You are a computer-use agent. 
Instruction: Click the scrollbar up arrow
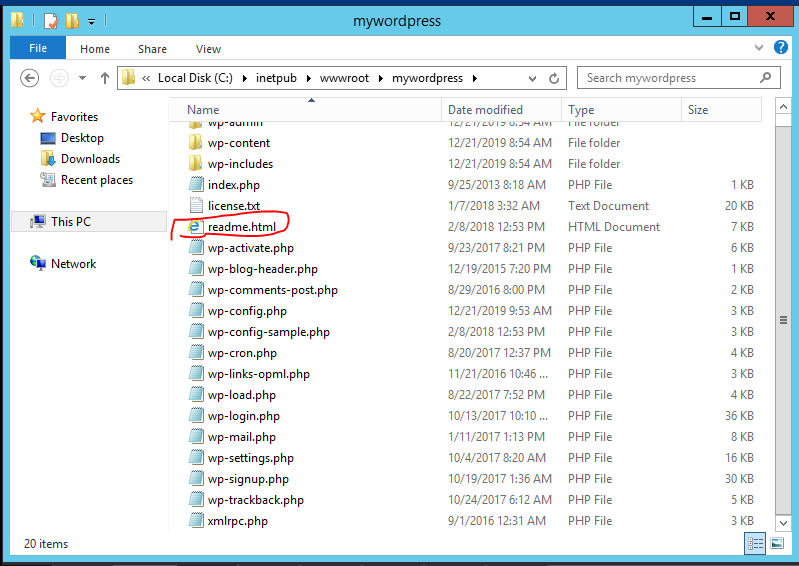tap(783, 106)
